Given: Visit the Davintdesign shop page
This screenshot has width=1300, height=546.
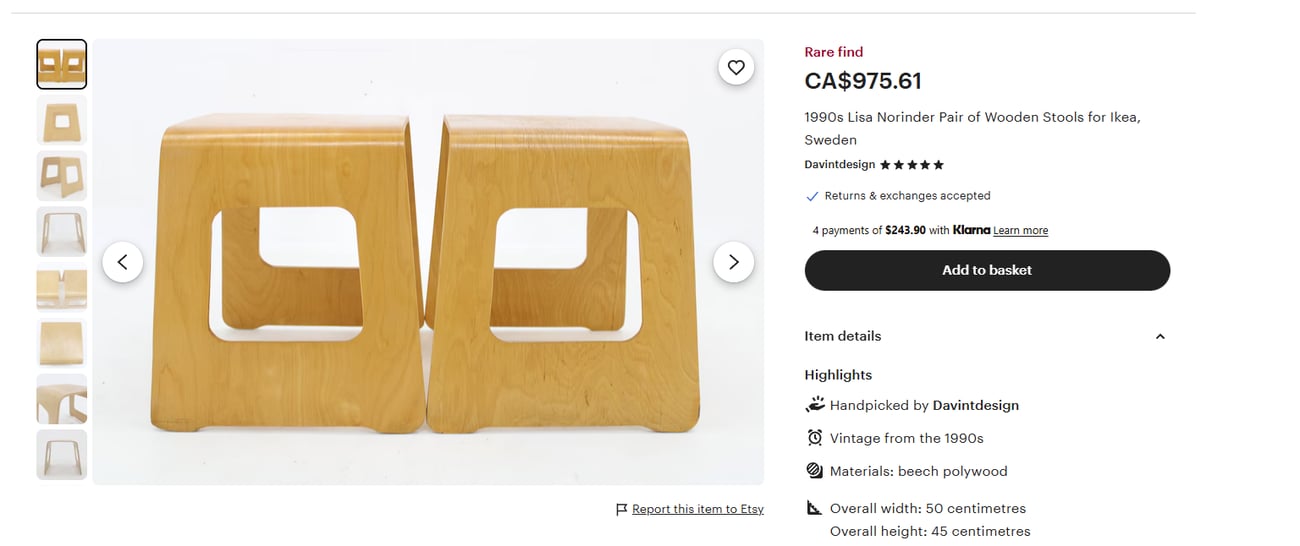Looking at the screenshot, I should coord(839,165).
